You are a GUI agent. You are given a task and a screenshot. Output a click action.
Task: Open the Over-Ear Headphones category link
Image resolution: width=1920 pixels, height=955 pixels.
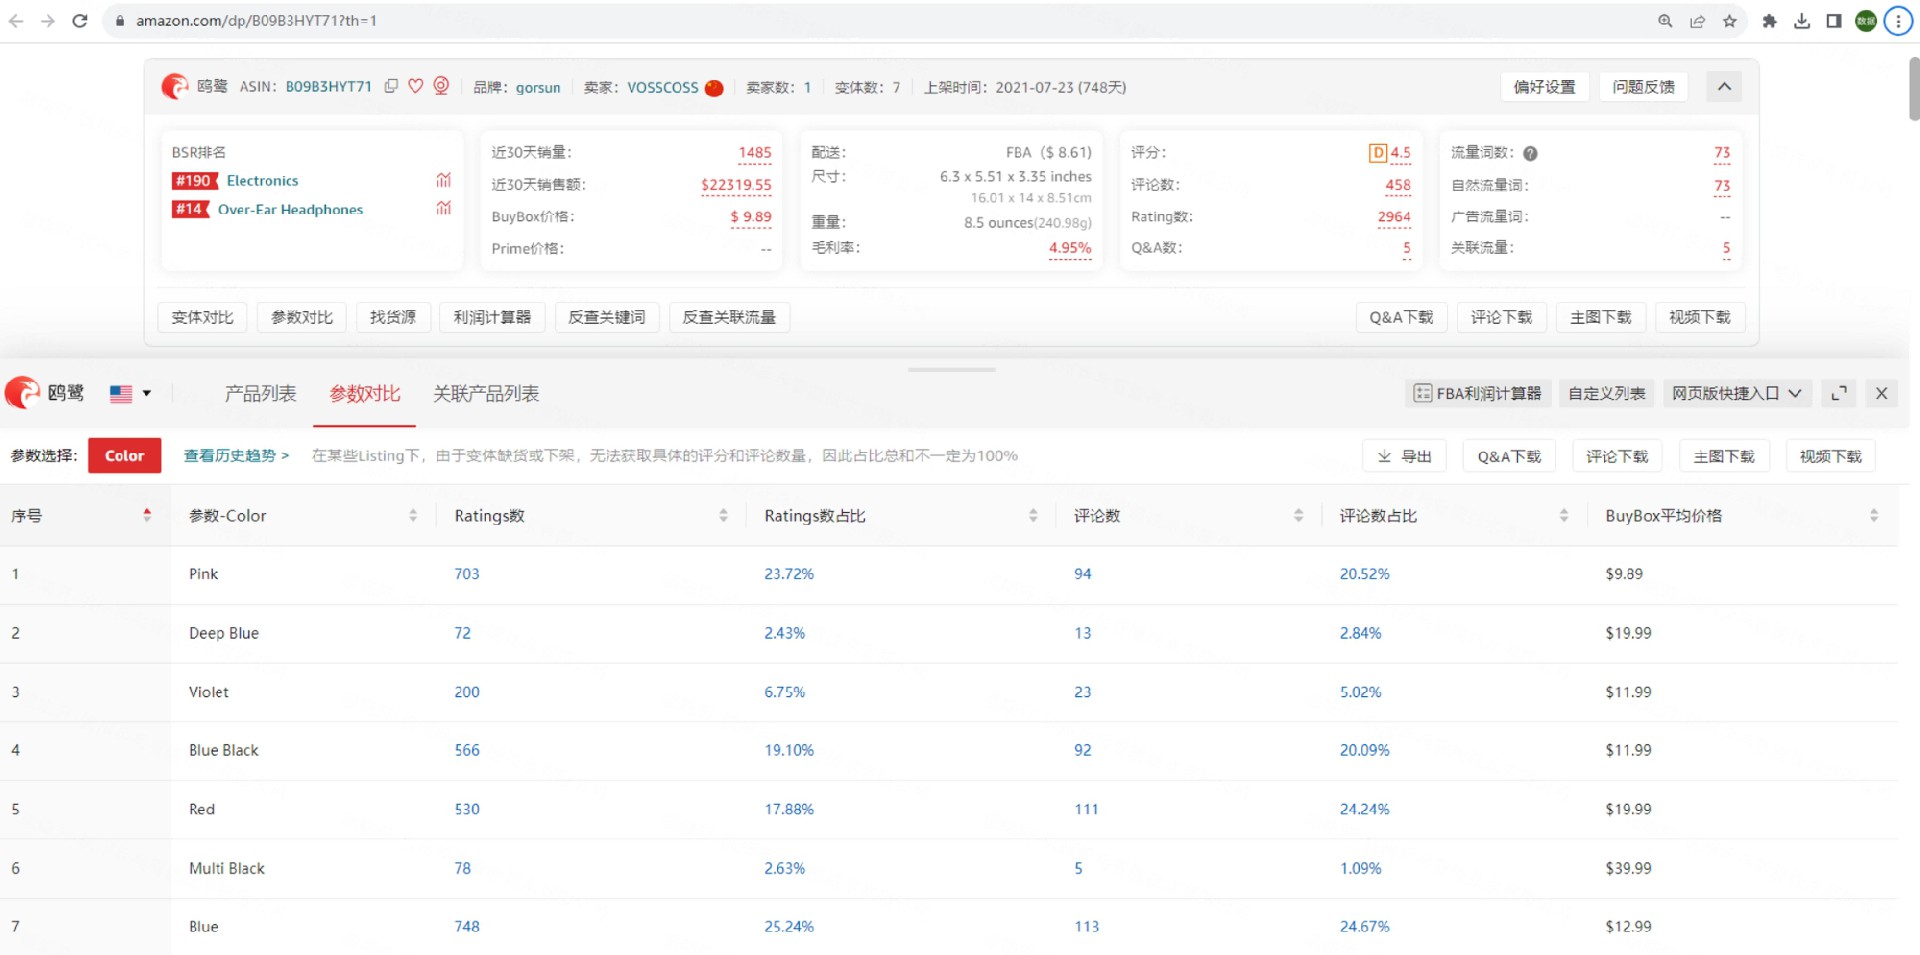pyautogui.click(x=290, y=209)
